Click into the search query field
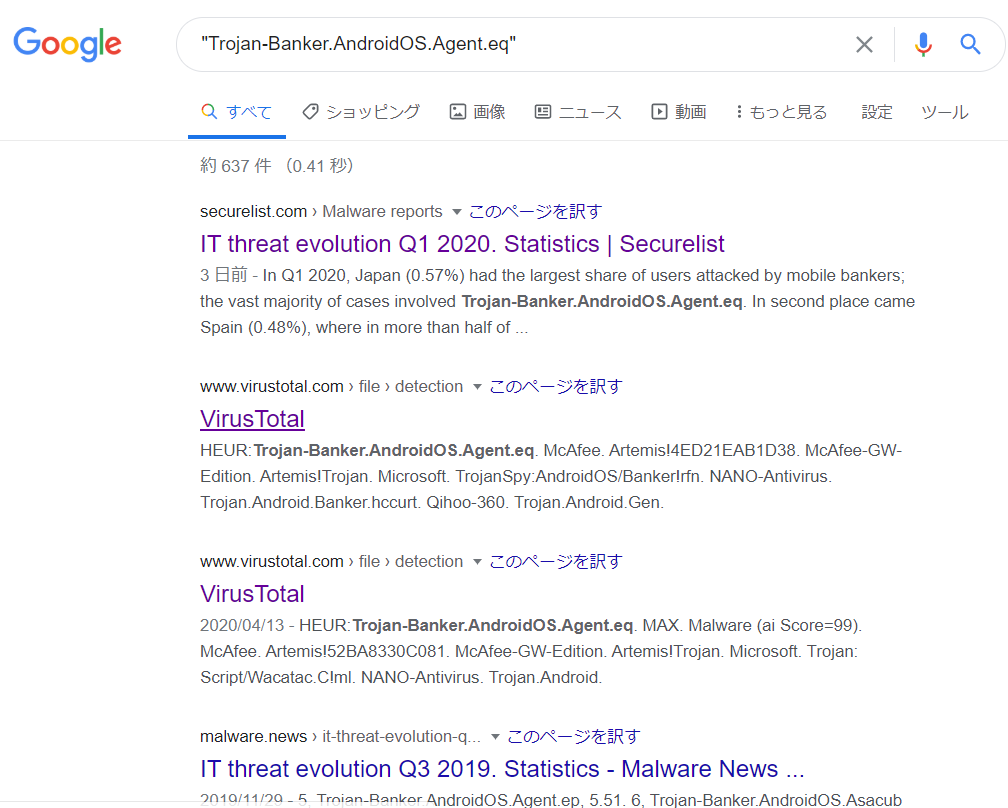The height and width of the screenshot is (808, 1008). click(514, 44)
